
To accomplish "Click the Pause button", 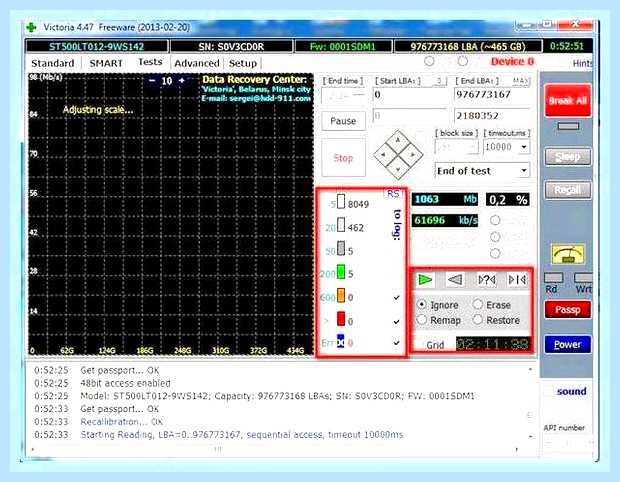I will (343, 121).
